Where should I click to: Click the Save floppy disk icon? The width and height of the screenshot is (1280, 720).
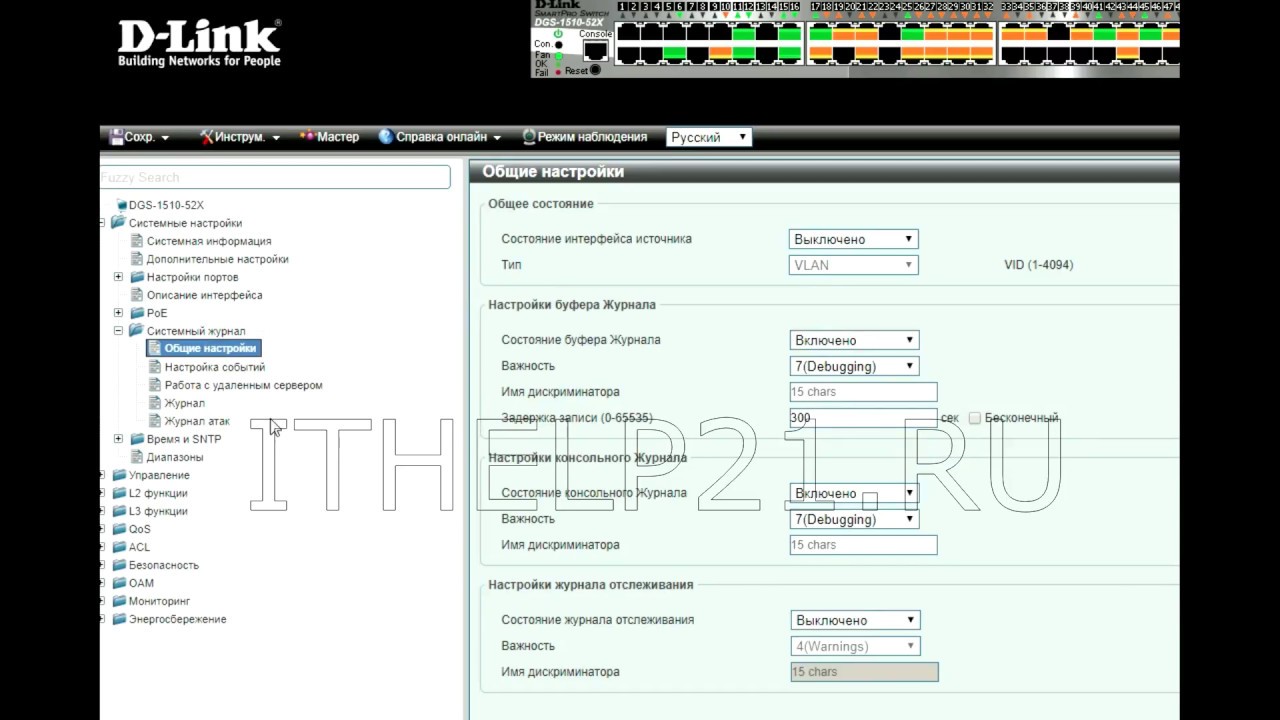coord(116,137)
